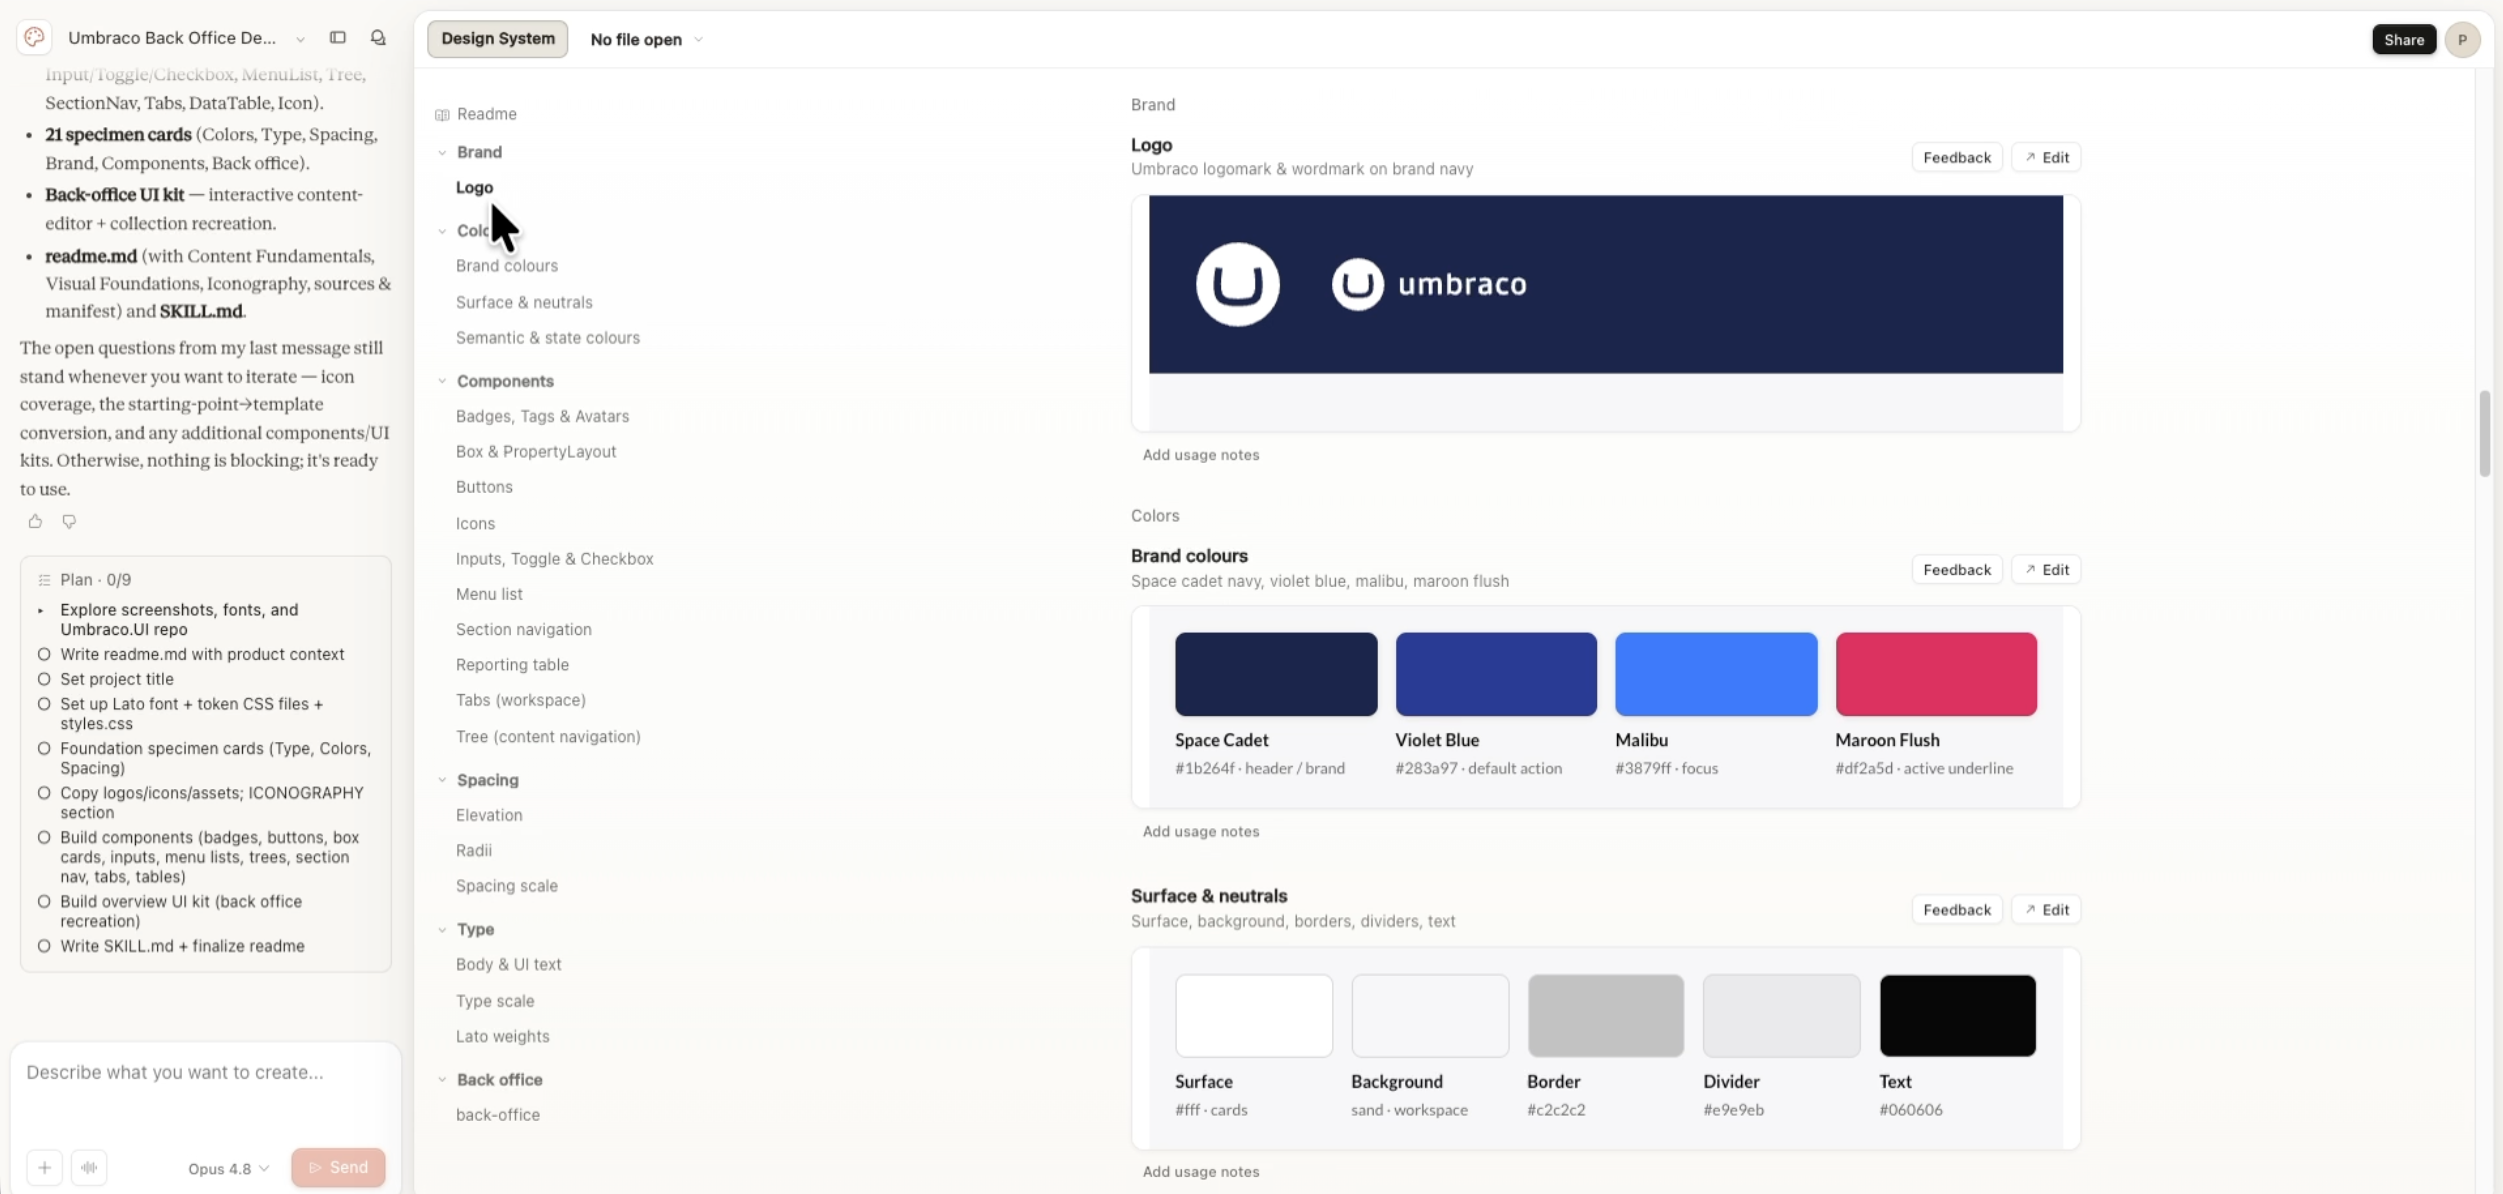
Task: Open Brand colours in navigation
Action: click(x=507, y=266)
